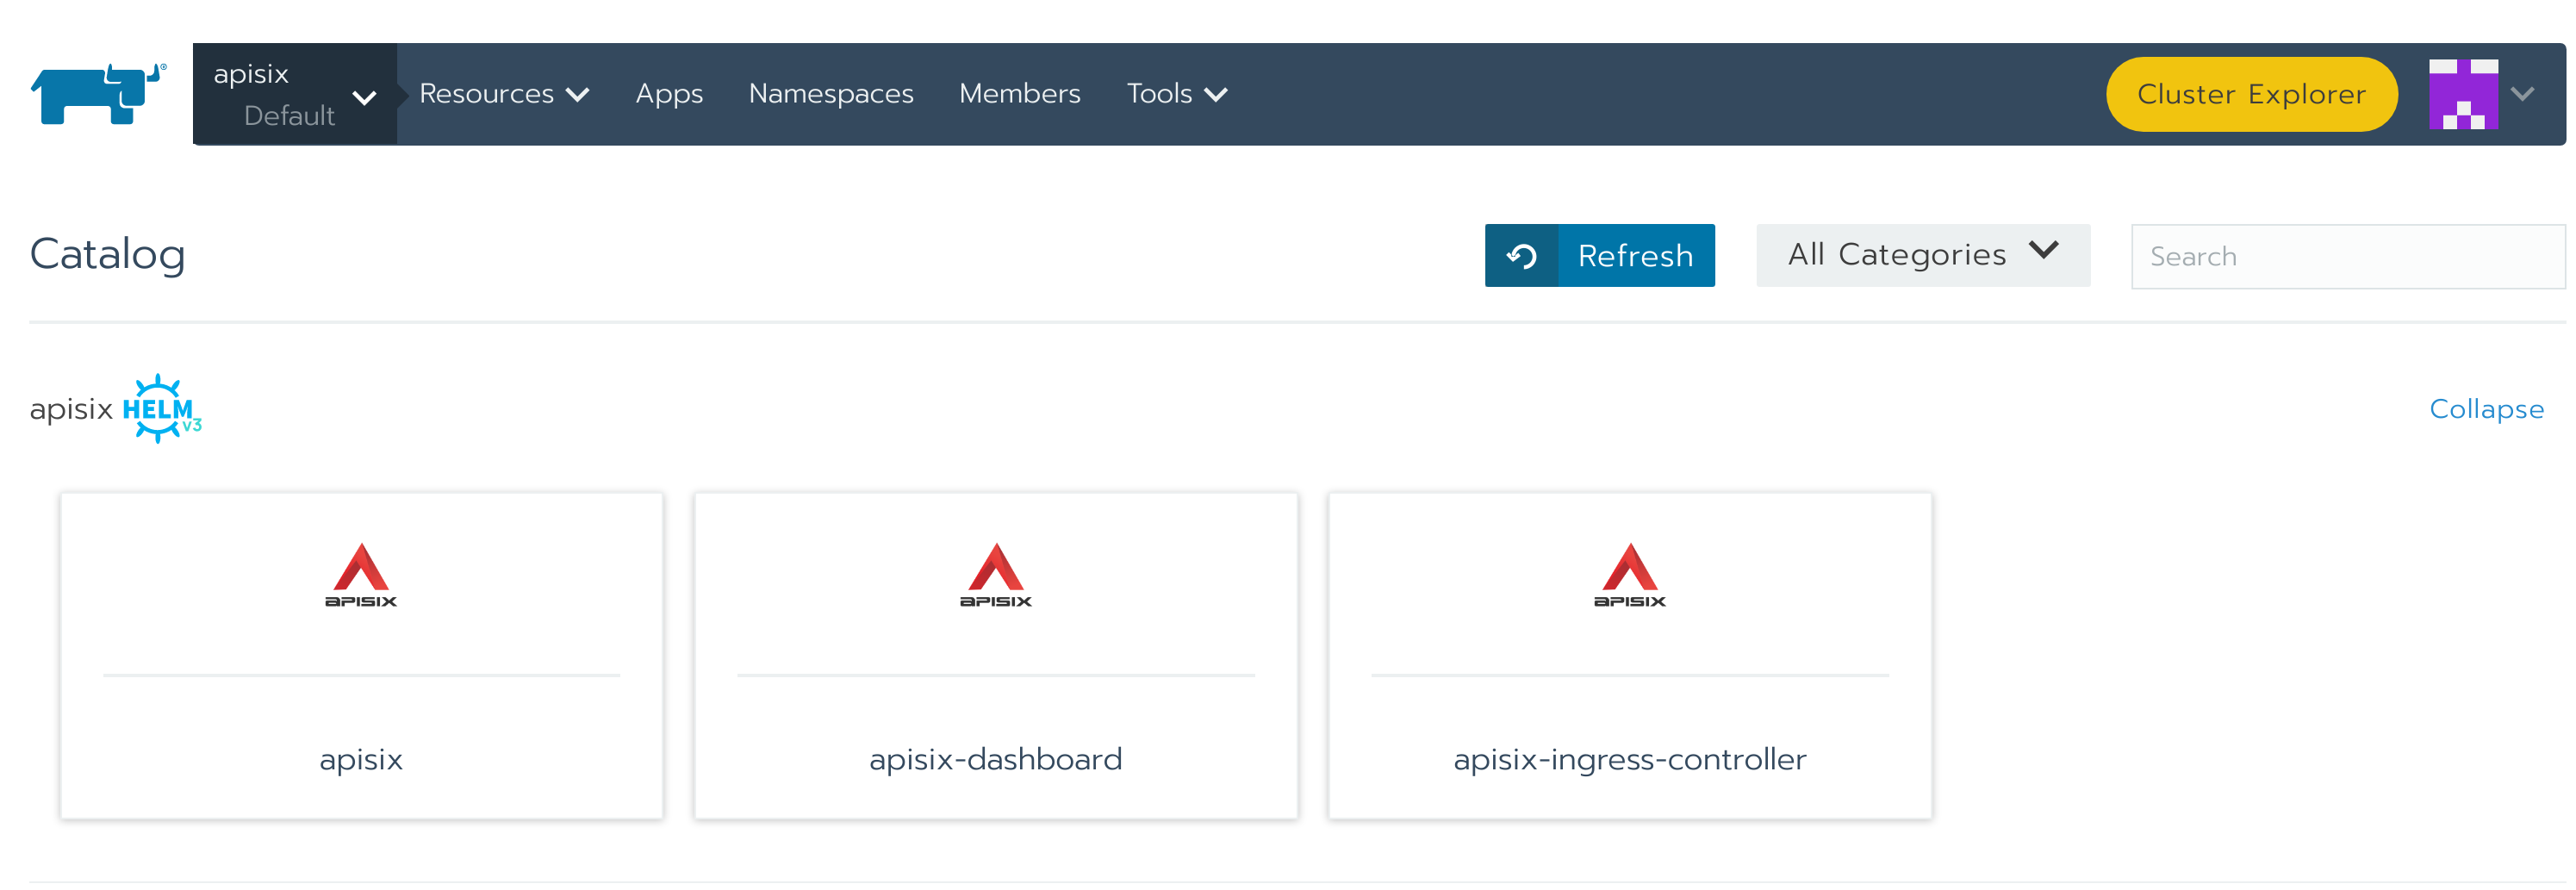
Task: Click the circular refresh arrow icon
Action: 1521,256
